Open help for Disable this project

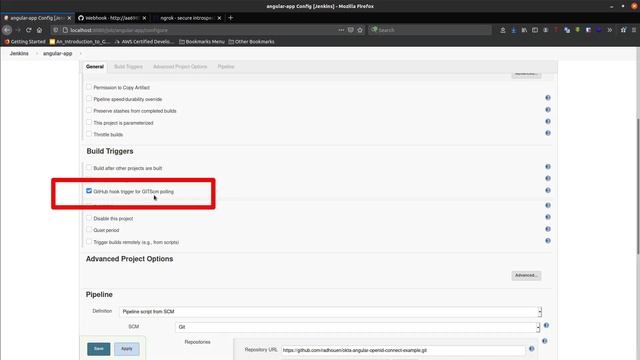click(x=548, y=217)
